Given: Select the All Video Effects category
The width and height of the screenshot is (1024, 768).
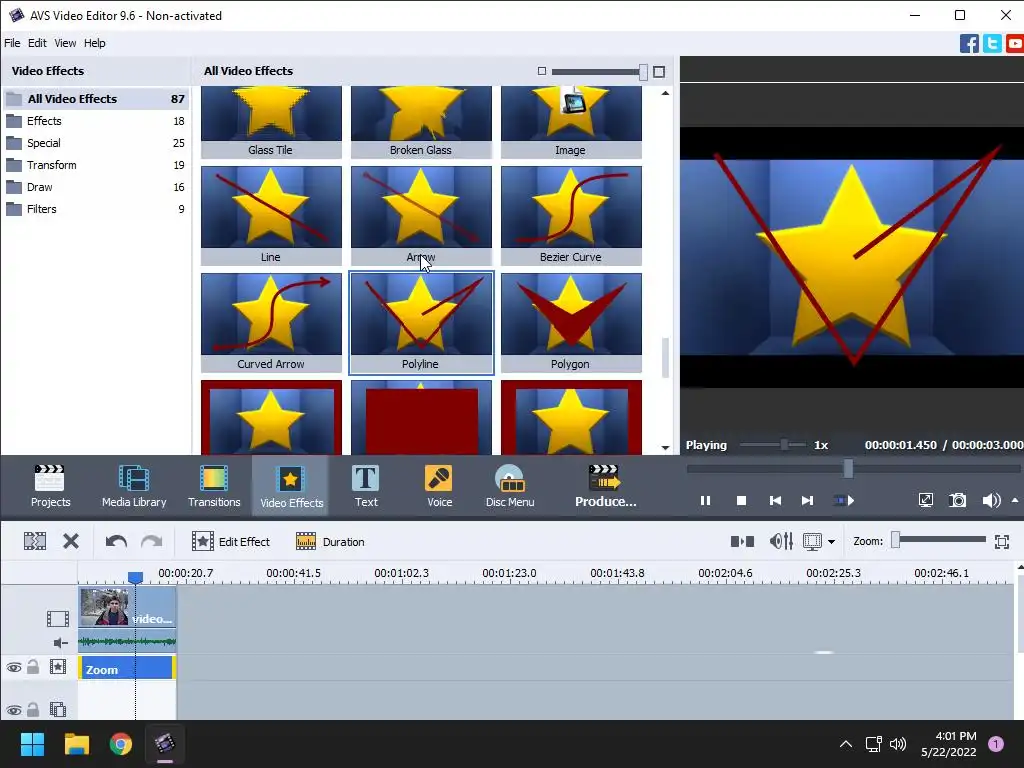Looking at the screenshot, I should [96, 99].
